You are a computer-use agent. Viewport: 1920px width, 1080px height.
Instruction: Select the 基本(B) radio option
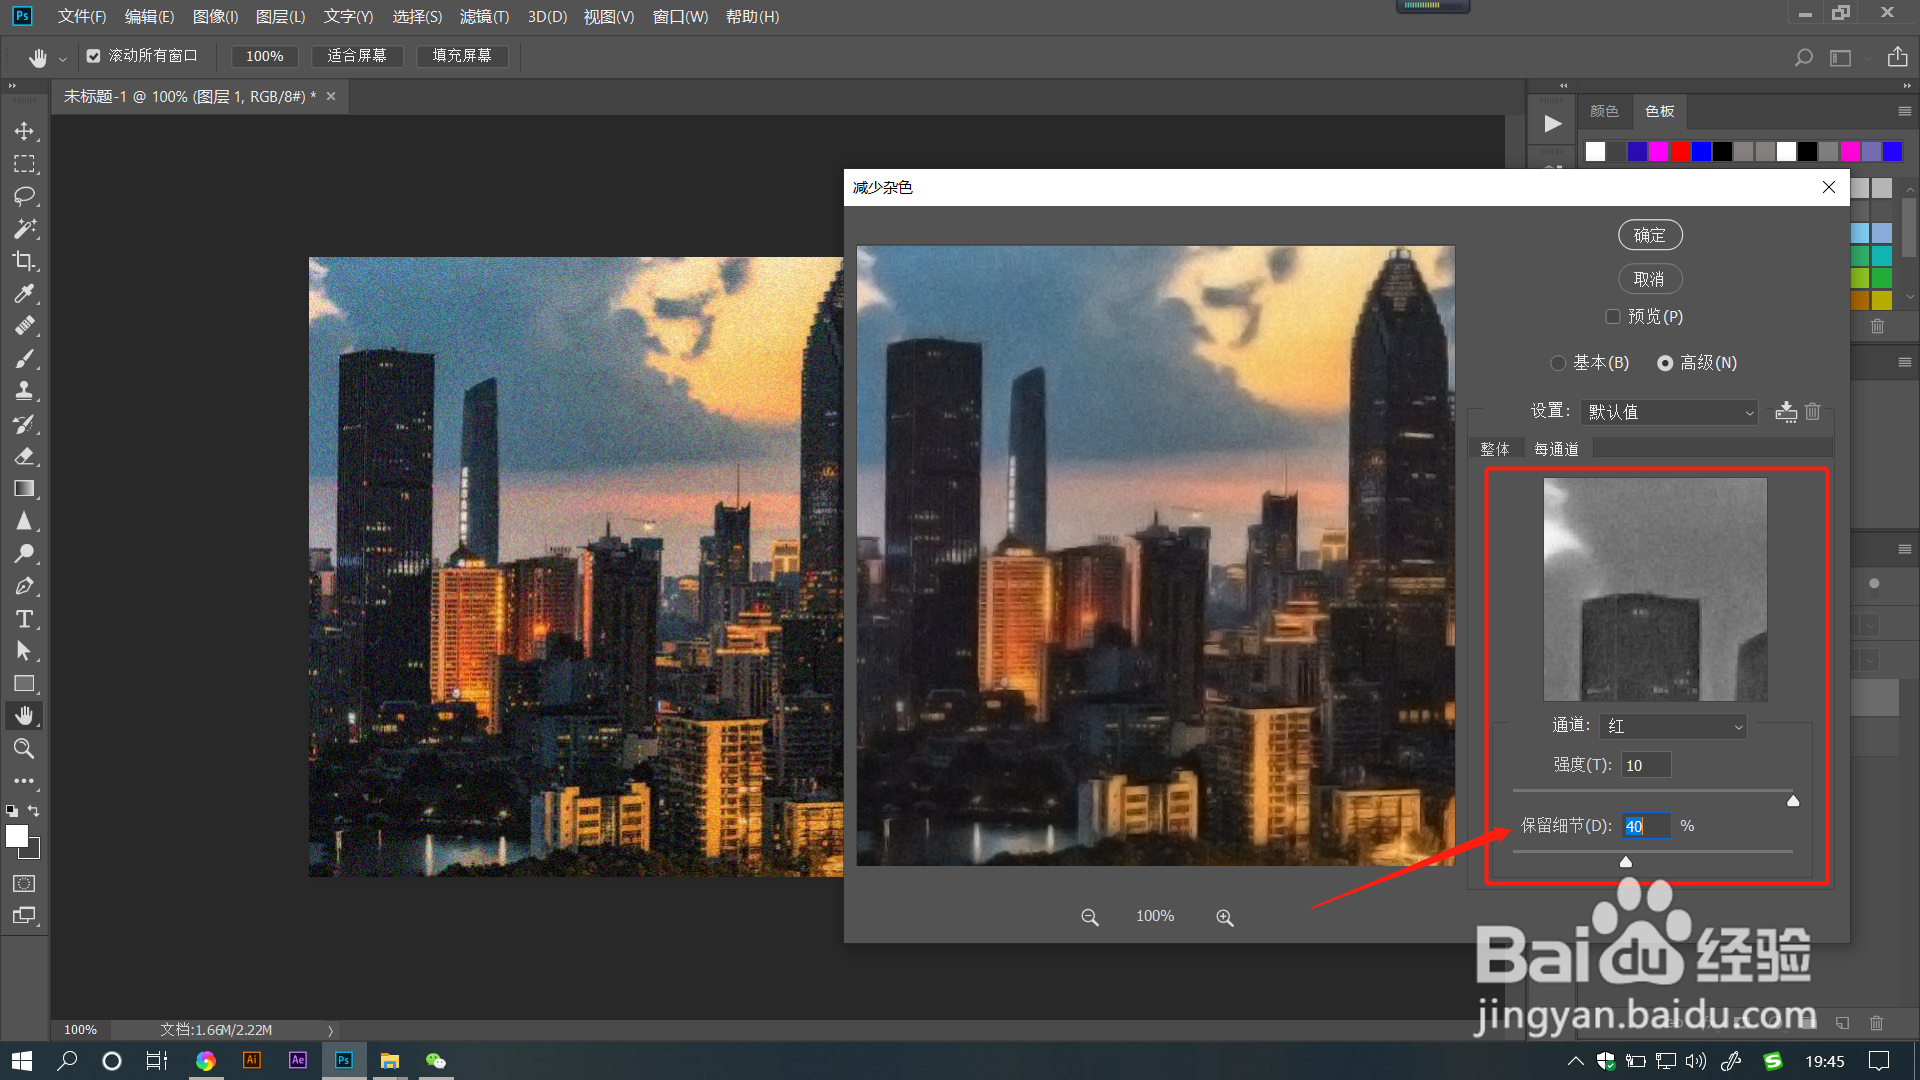click(x=1558, y=363)
